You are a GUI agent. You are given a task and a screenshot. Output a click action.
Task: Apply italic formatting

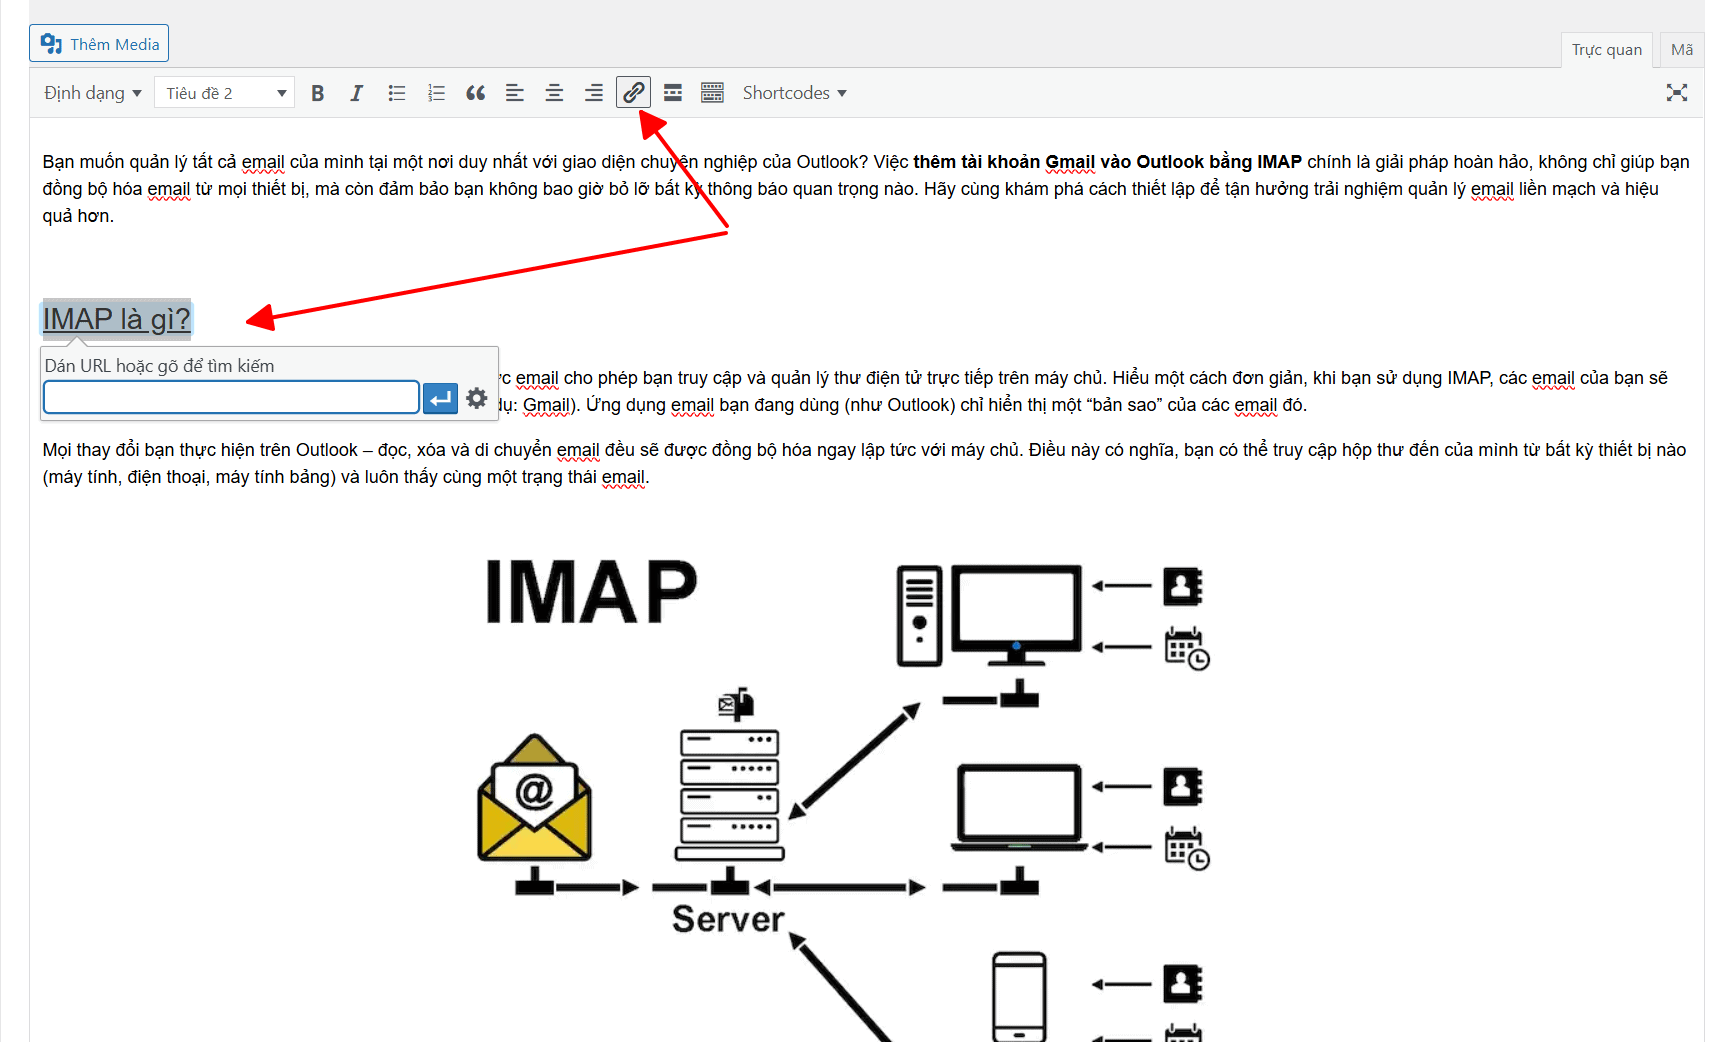point(356,93)
